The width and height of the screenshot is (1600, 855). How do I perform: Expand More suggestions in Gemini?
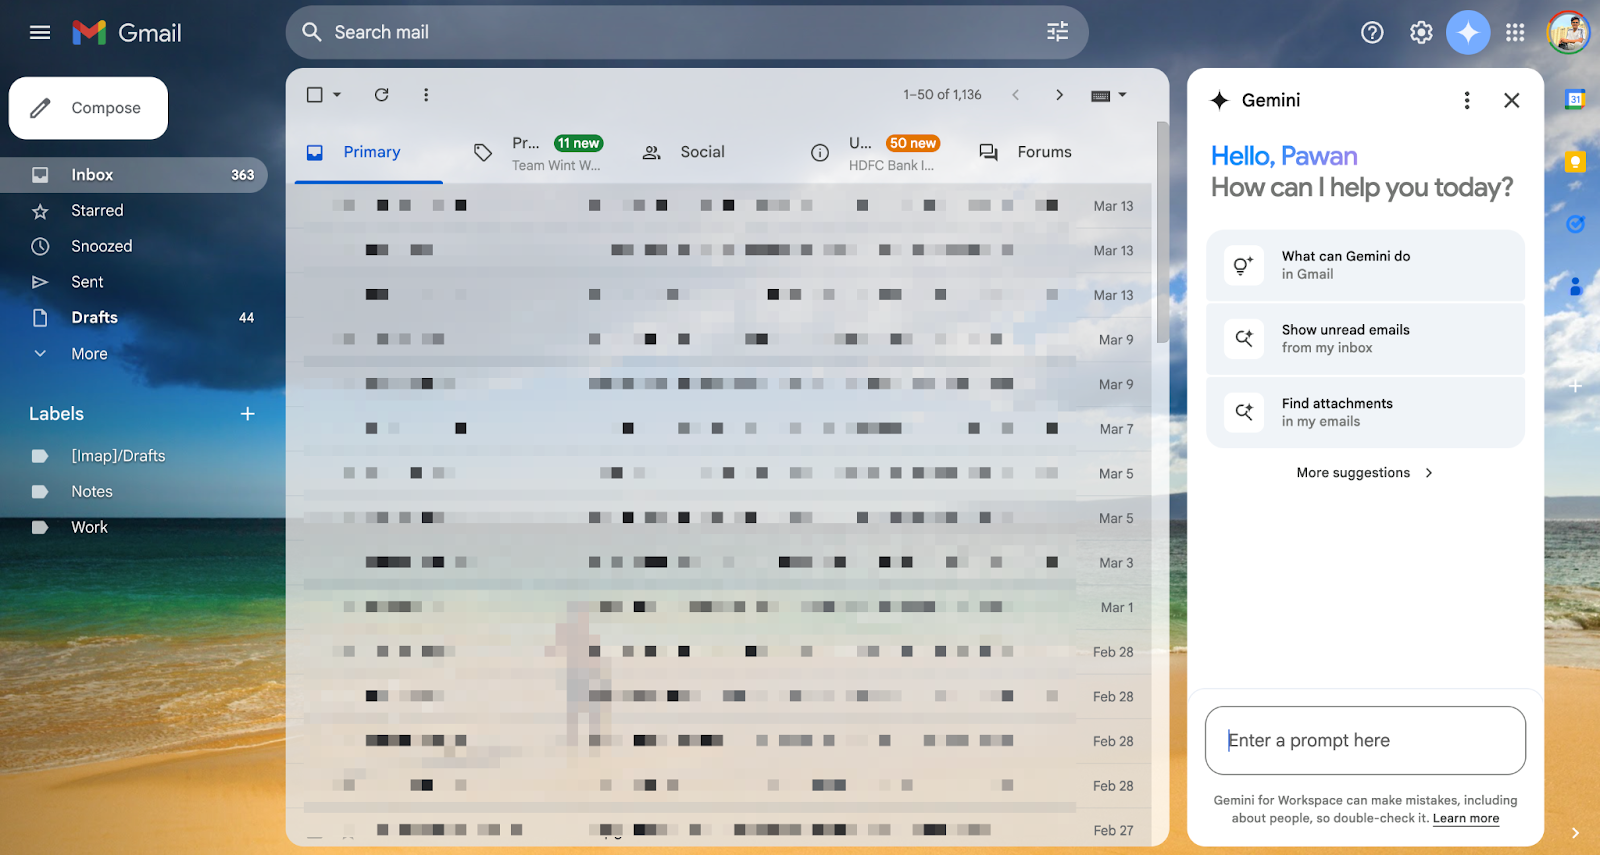(x=1365, y=473)
